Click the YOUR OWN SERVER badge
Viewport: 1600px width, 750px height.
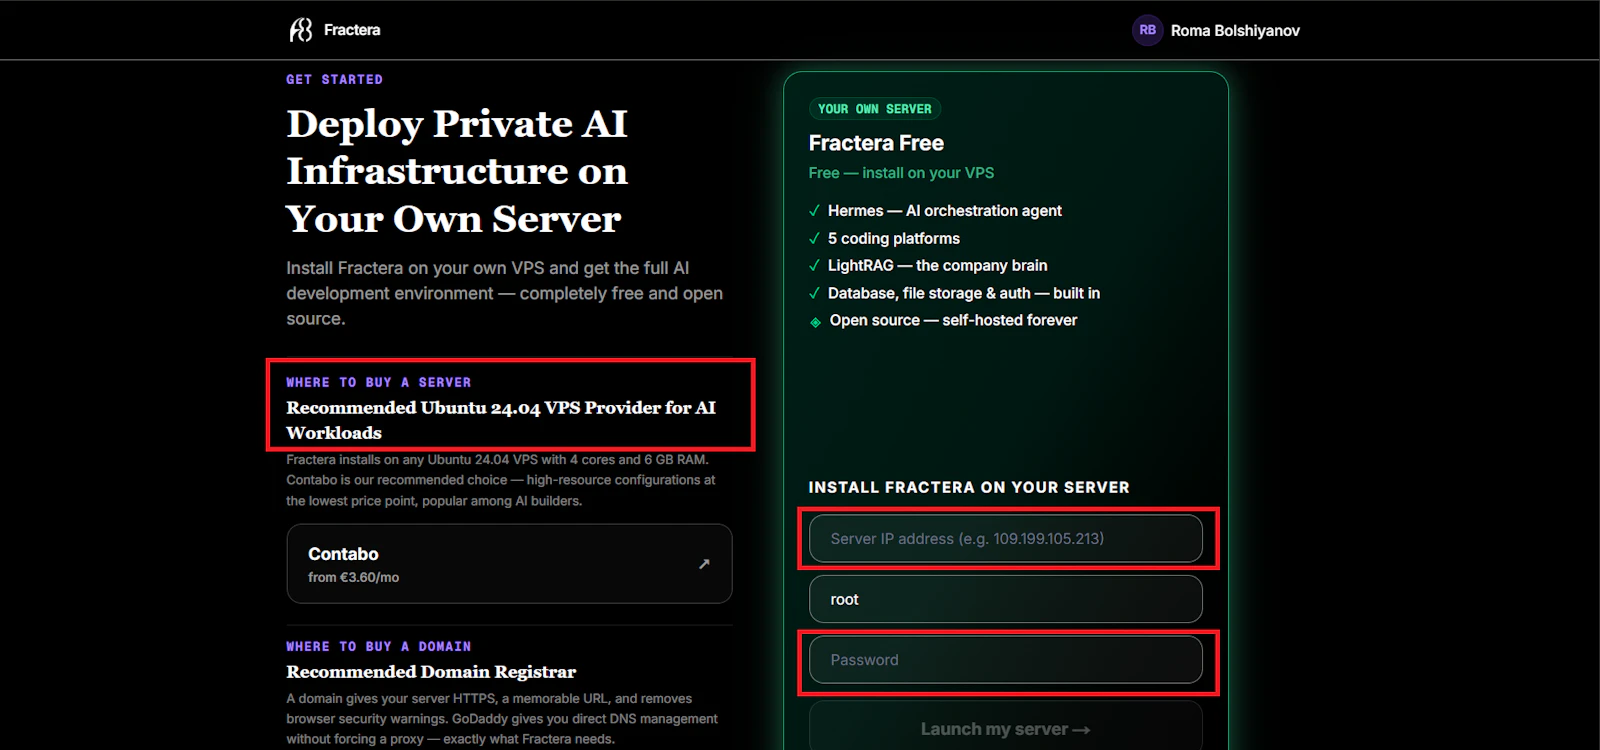(875, 109)
